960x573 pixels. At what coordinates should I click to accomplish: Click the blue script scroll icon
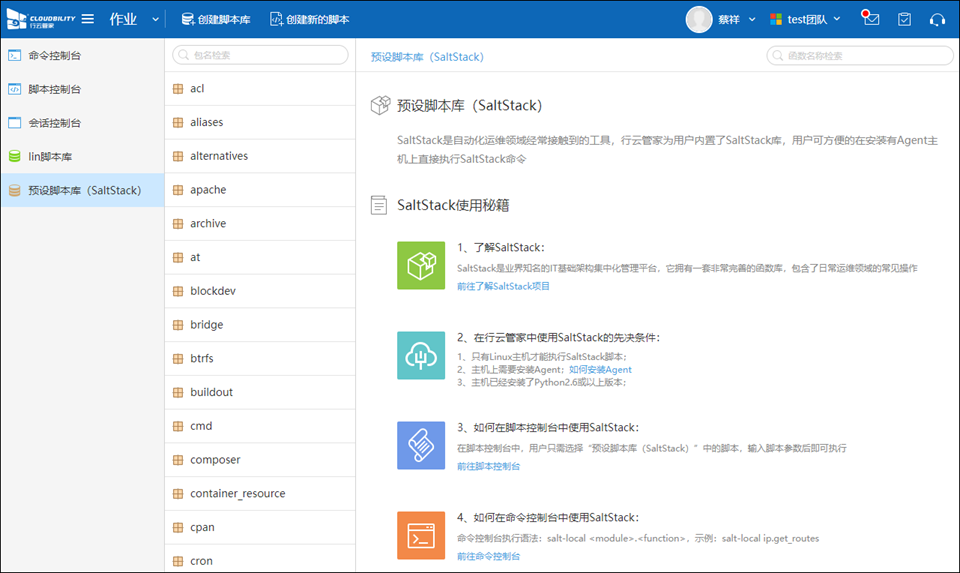(x=421, y=446)
